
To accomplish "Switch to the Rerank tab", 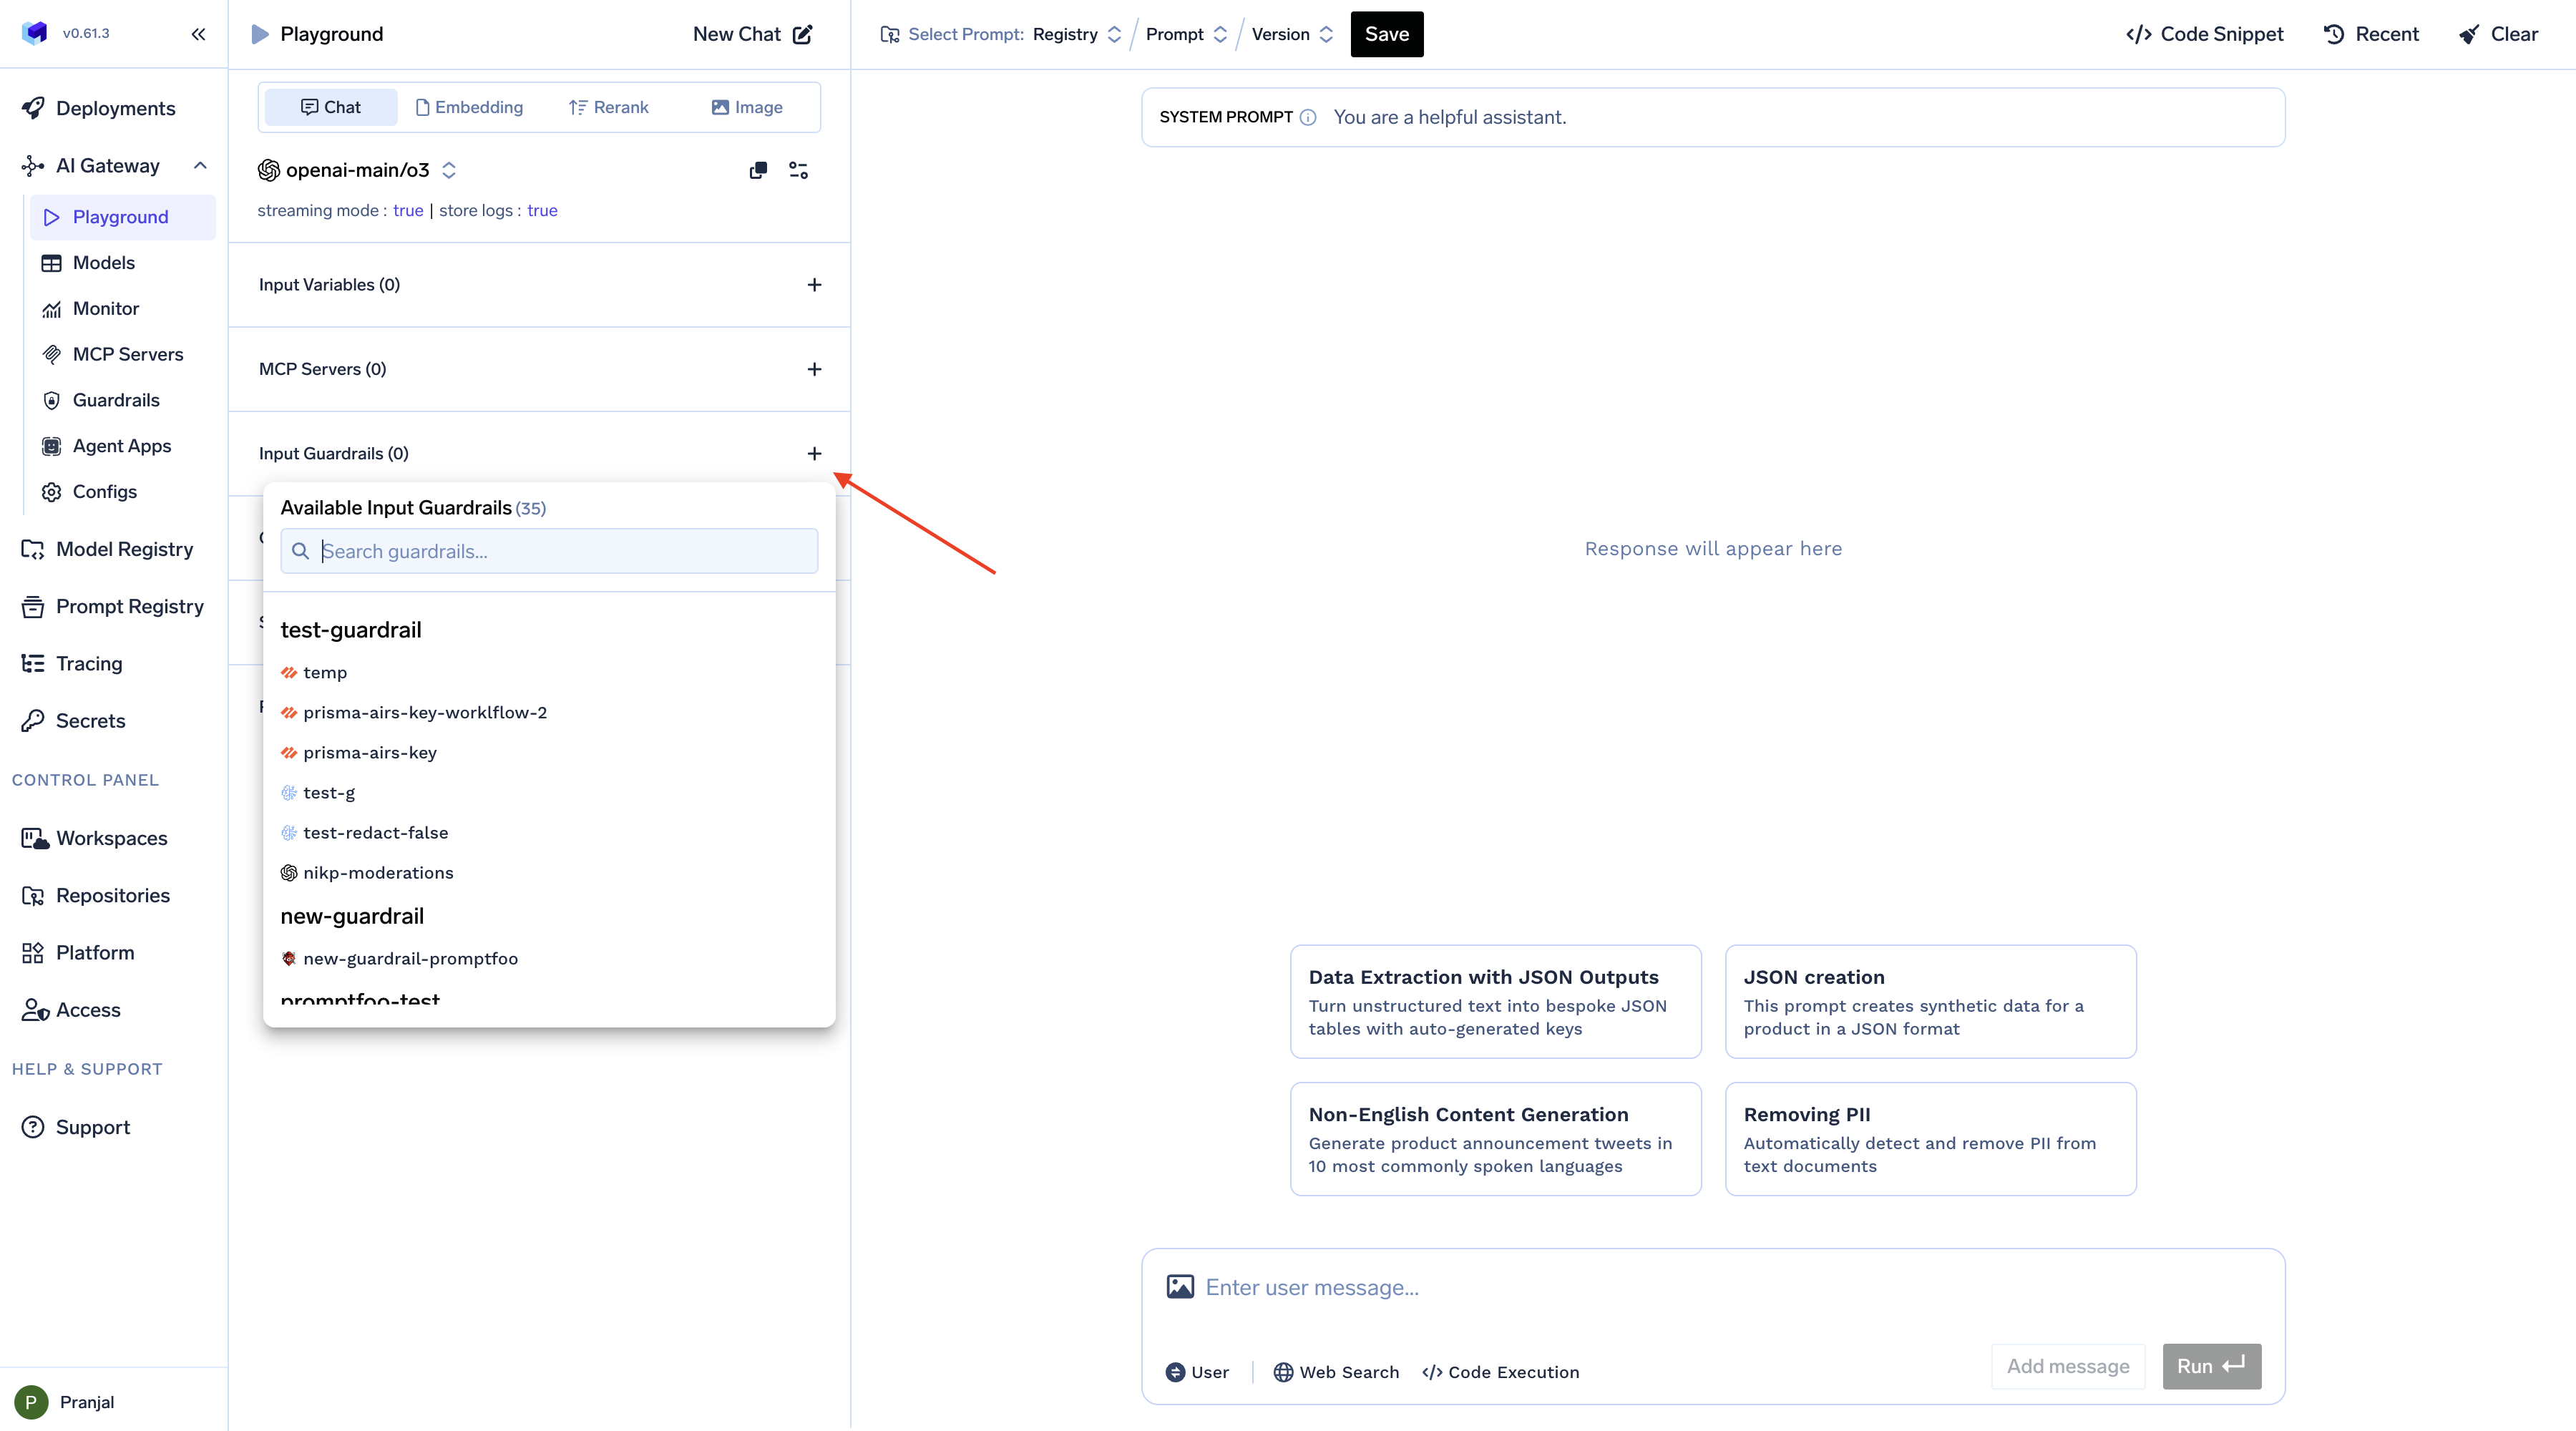I will pyautogui.click(x=608, y=107).
